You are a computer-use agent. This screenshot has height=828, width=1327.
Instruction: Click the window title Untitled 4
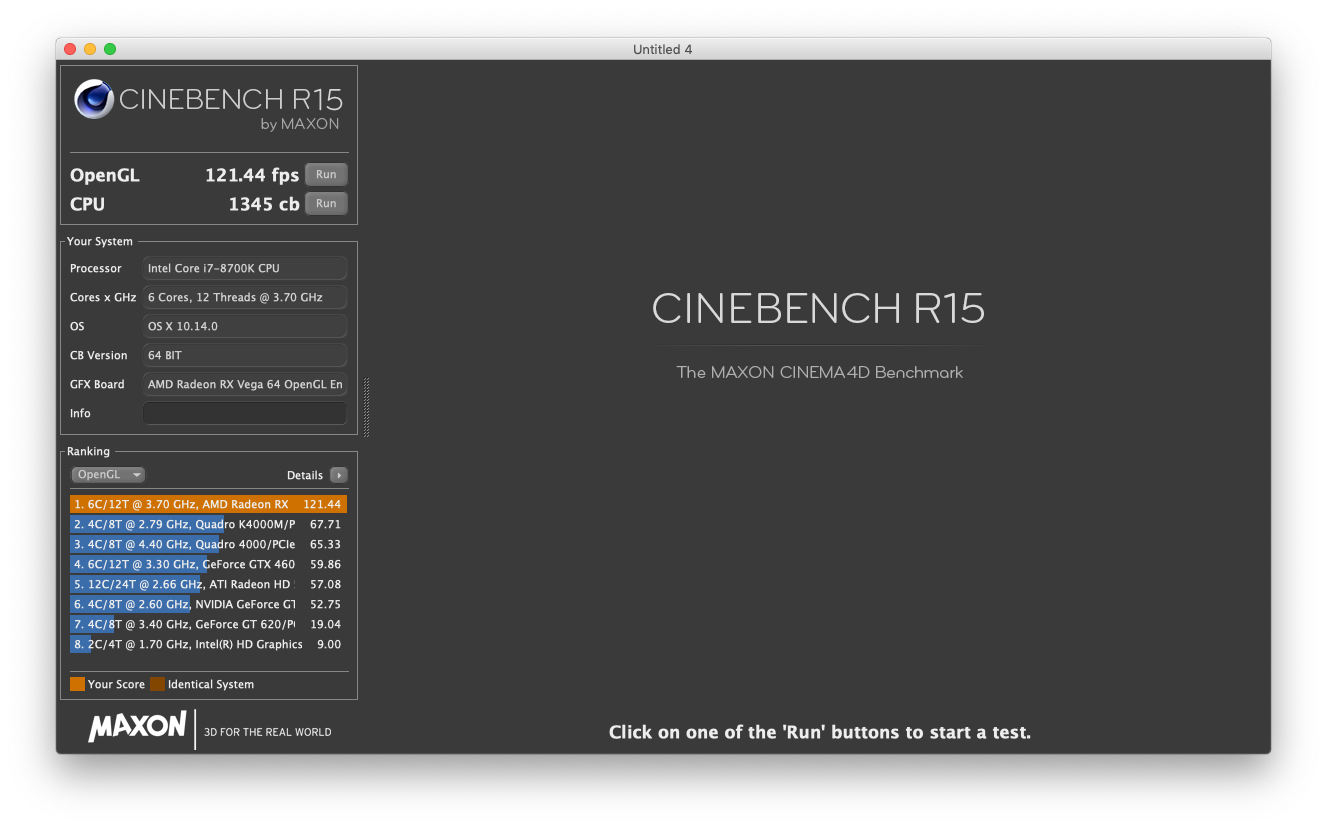(x=663, y=50)
